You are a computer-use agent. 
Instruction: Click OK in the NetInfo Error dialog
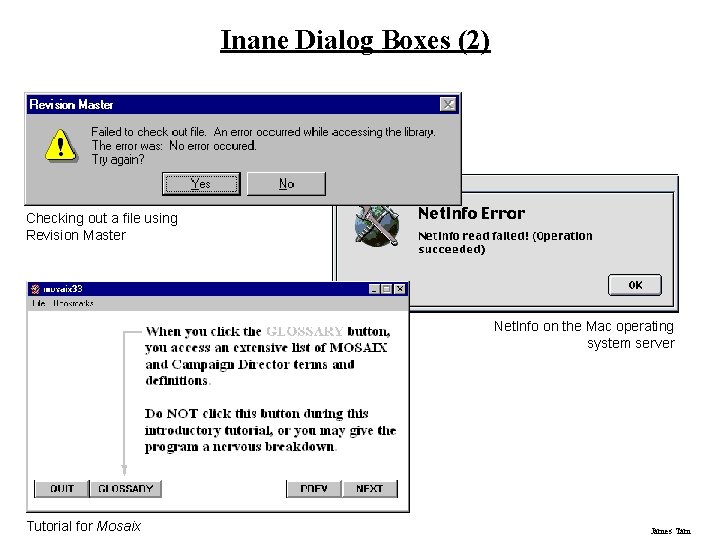635,285
